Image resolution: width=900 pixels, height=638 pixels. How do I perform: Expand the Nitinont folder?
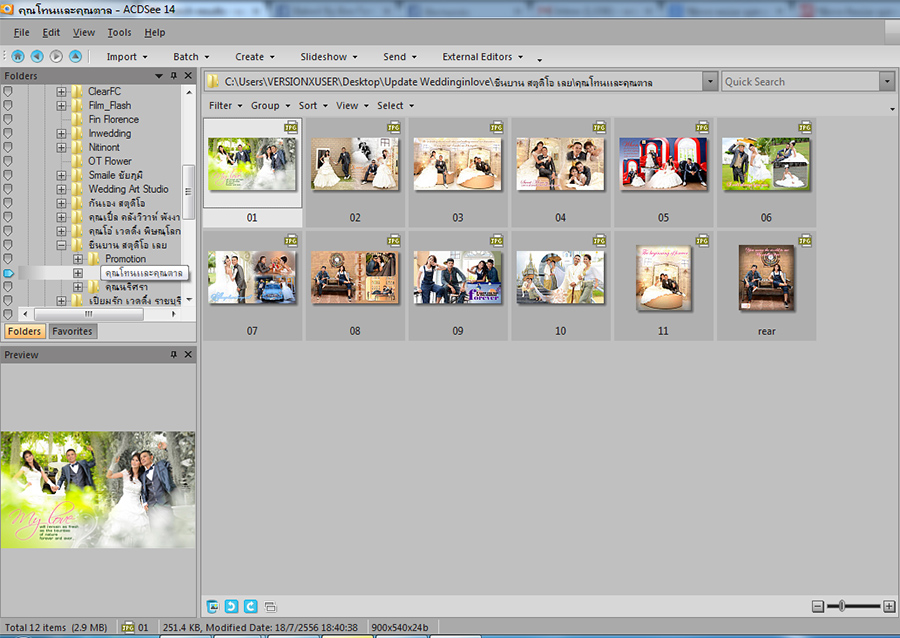tap(61, 147)
